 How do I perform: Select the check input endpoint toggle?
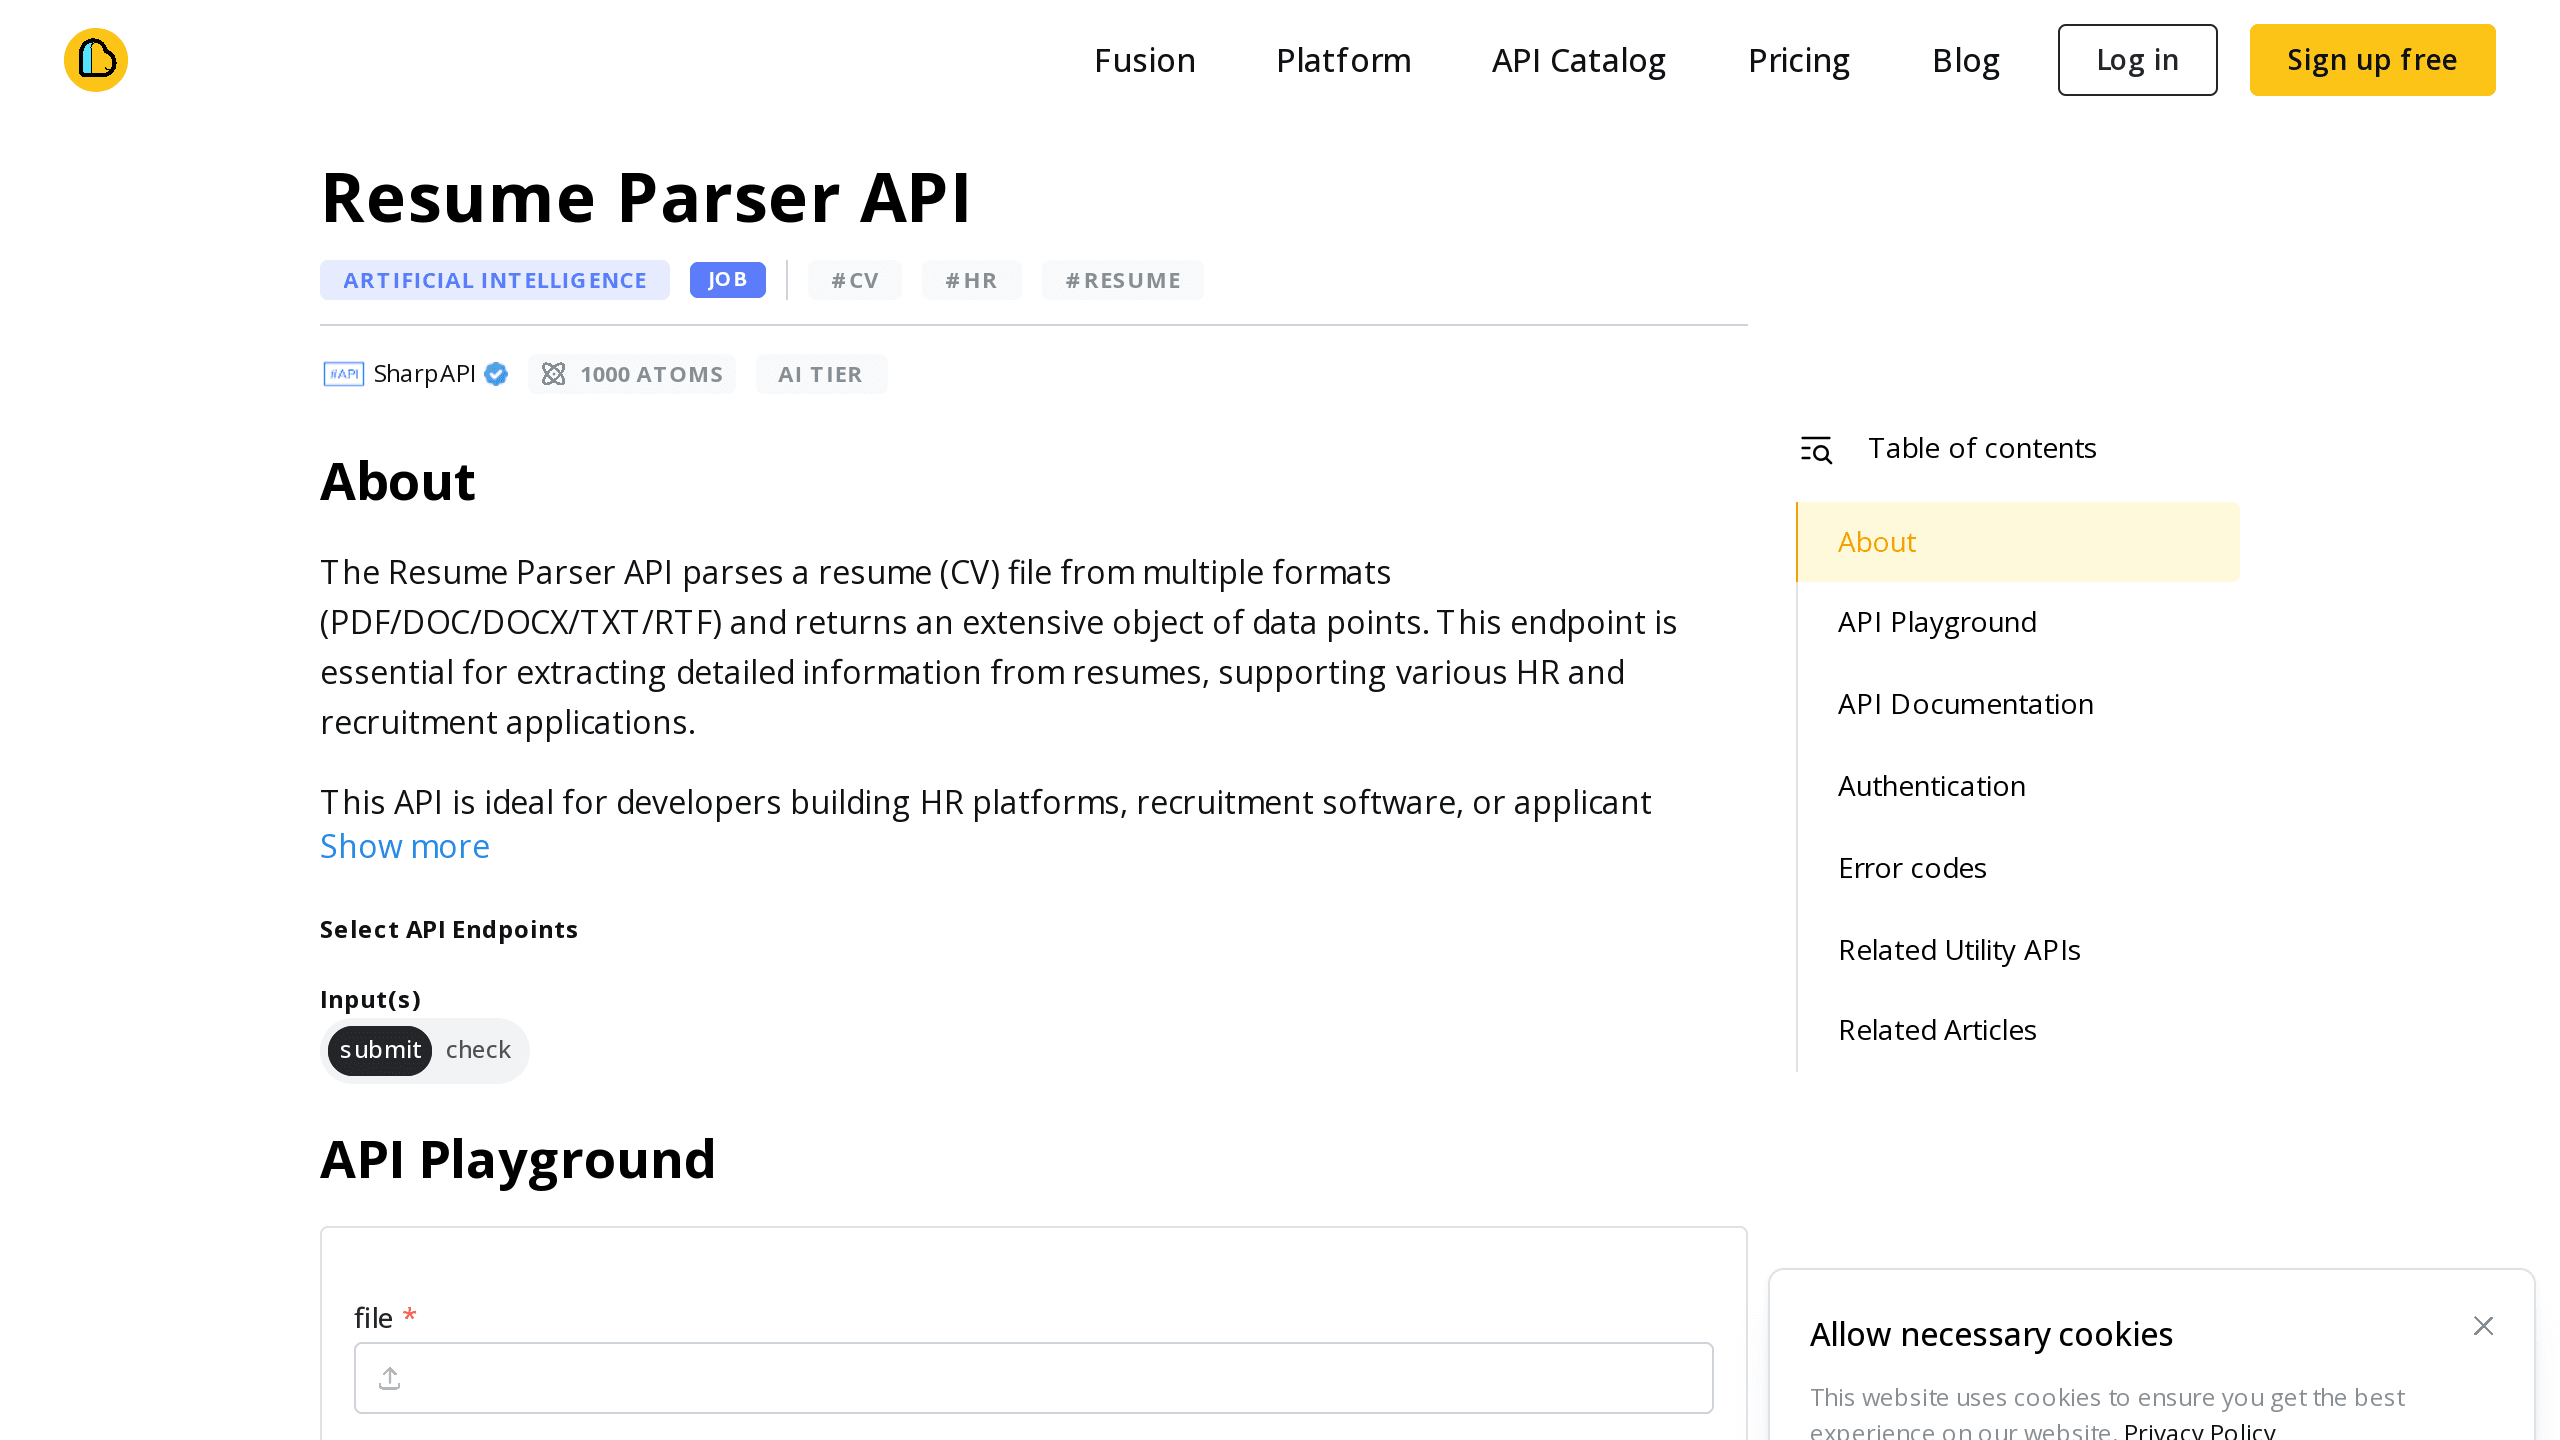pos(478,1050)
